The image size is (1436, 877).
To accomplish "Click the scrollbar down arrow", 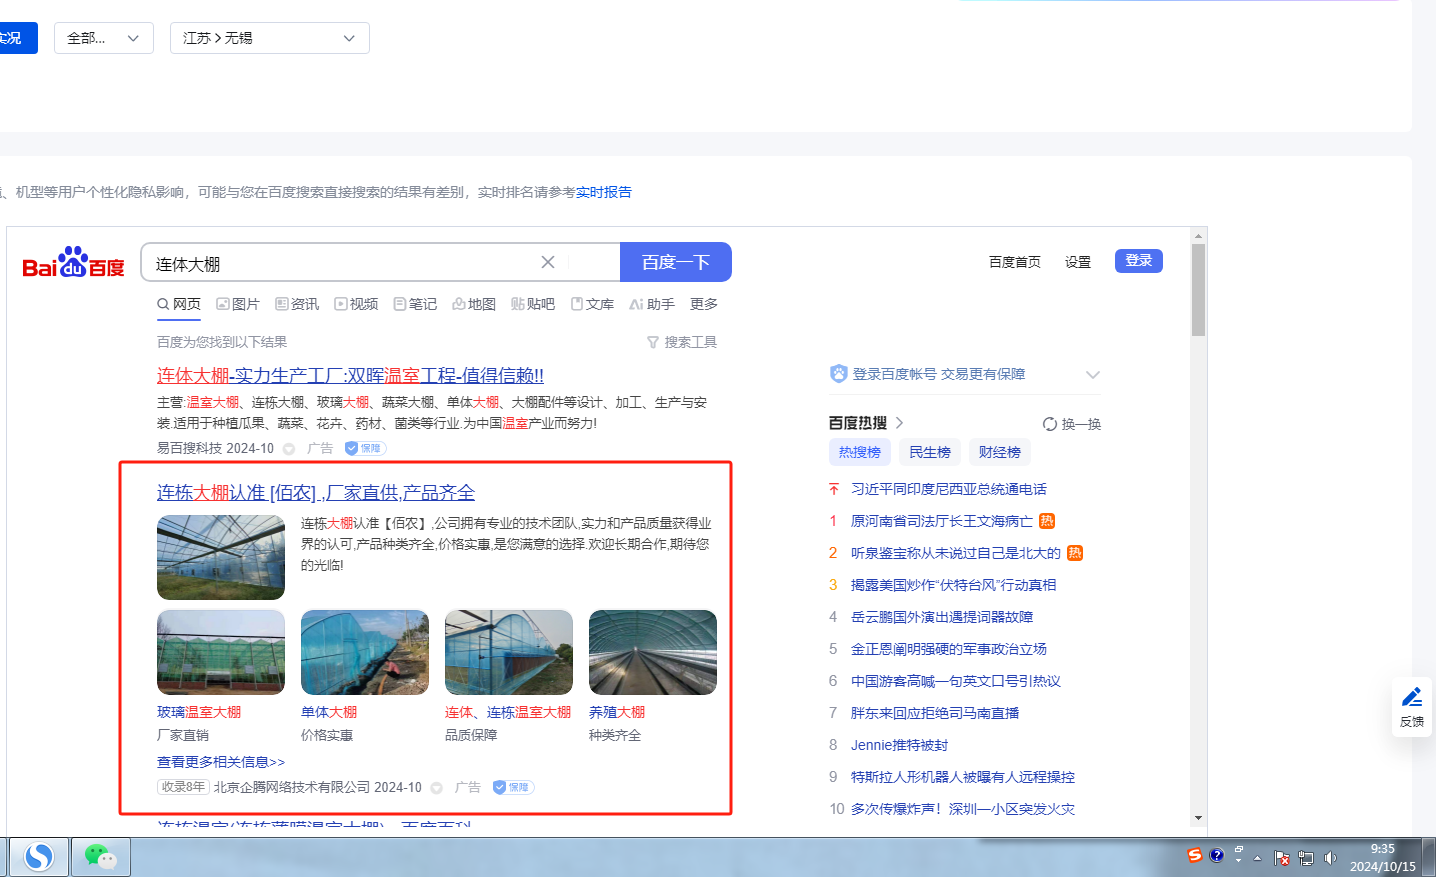I will (x=1198, y=818).
